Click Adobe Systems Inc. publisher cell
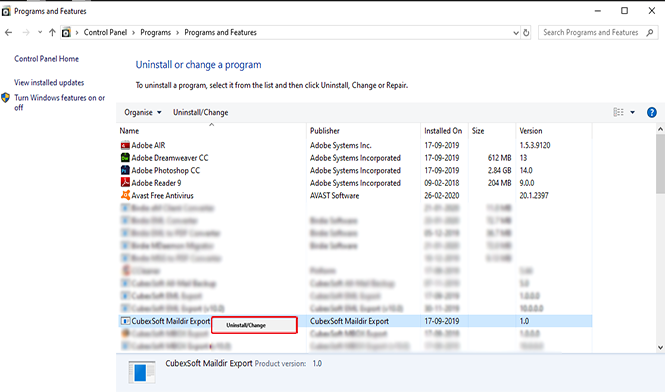 pyautogui.click(x=341, y=146)
